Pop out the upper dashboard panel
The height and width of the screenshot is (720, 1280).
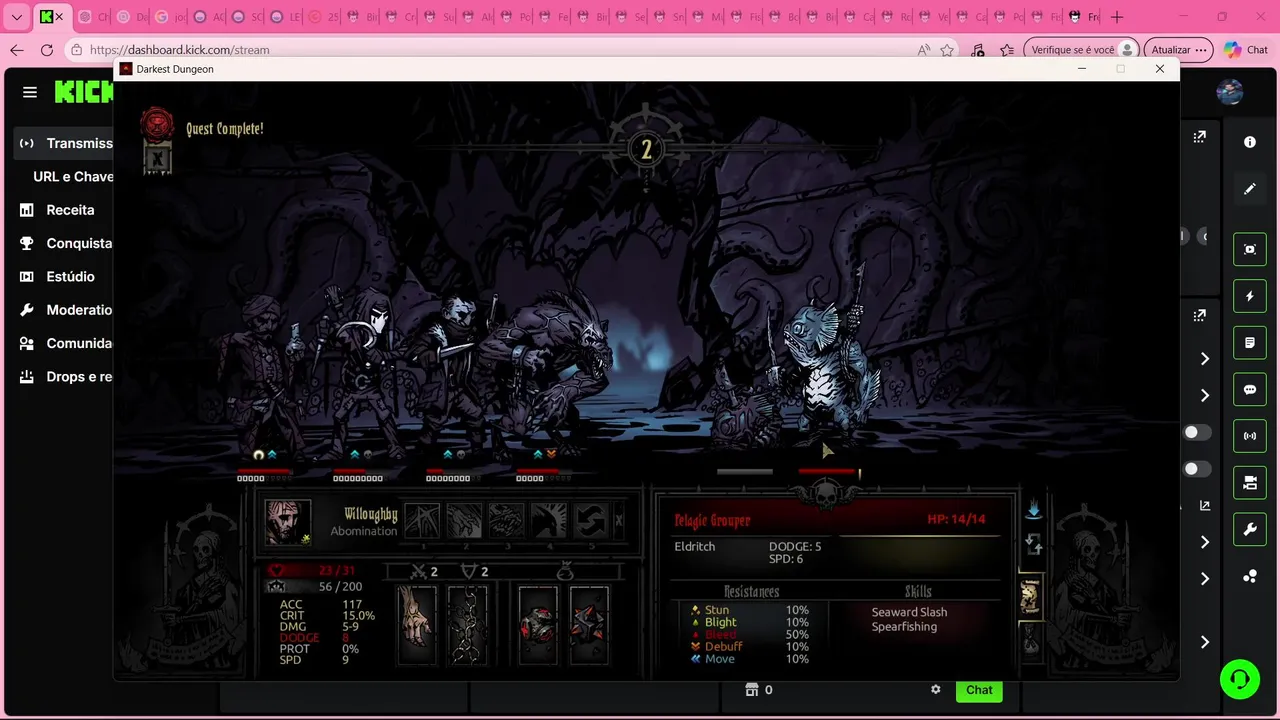click(1200, 137)
